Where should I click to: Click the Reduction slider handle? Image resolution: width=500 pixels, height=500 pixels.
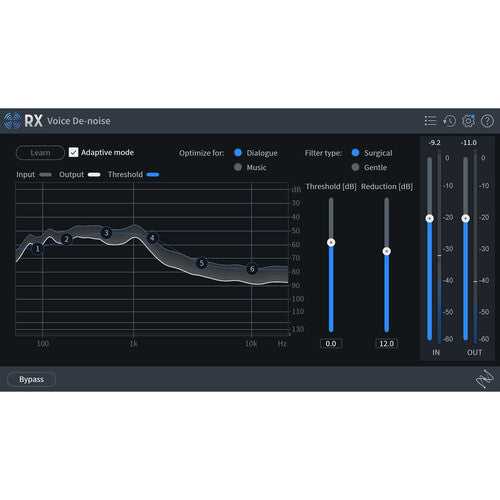(387, 251)
